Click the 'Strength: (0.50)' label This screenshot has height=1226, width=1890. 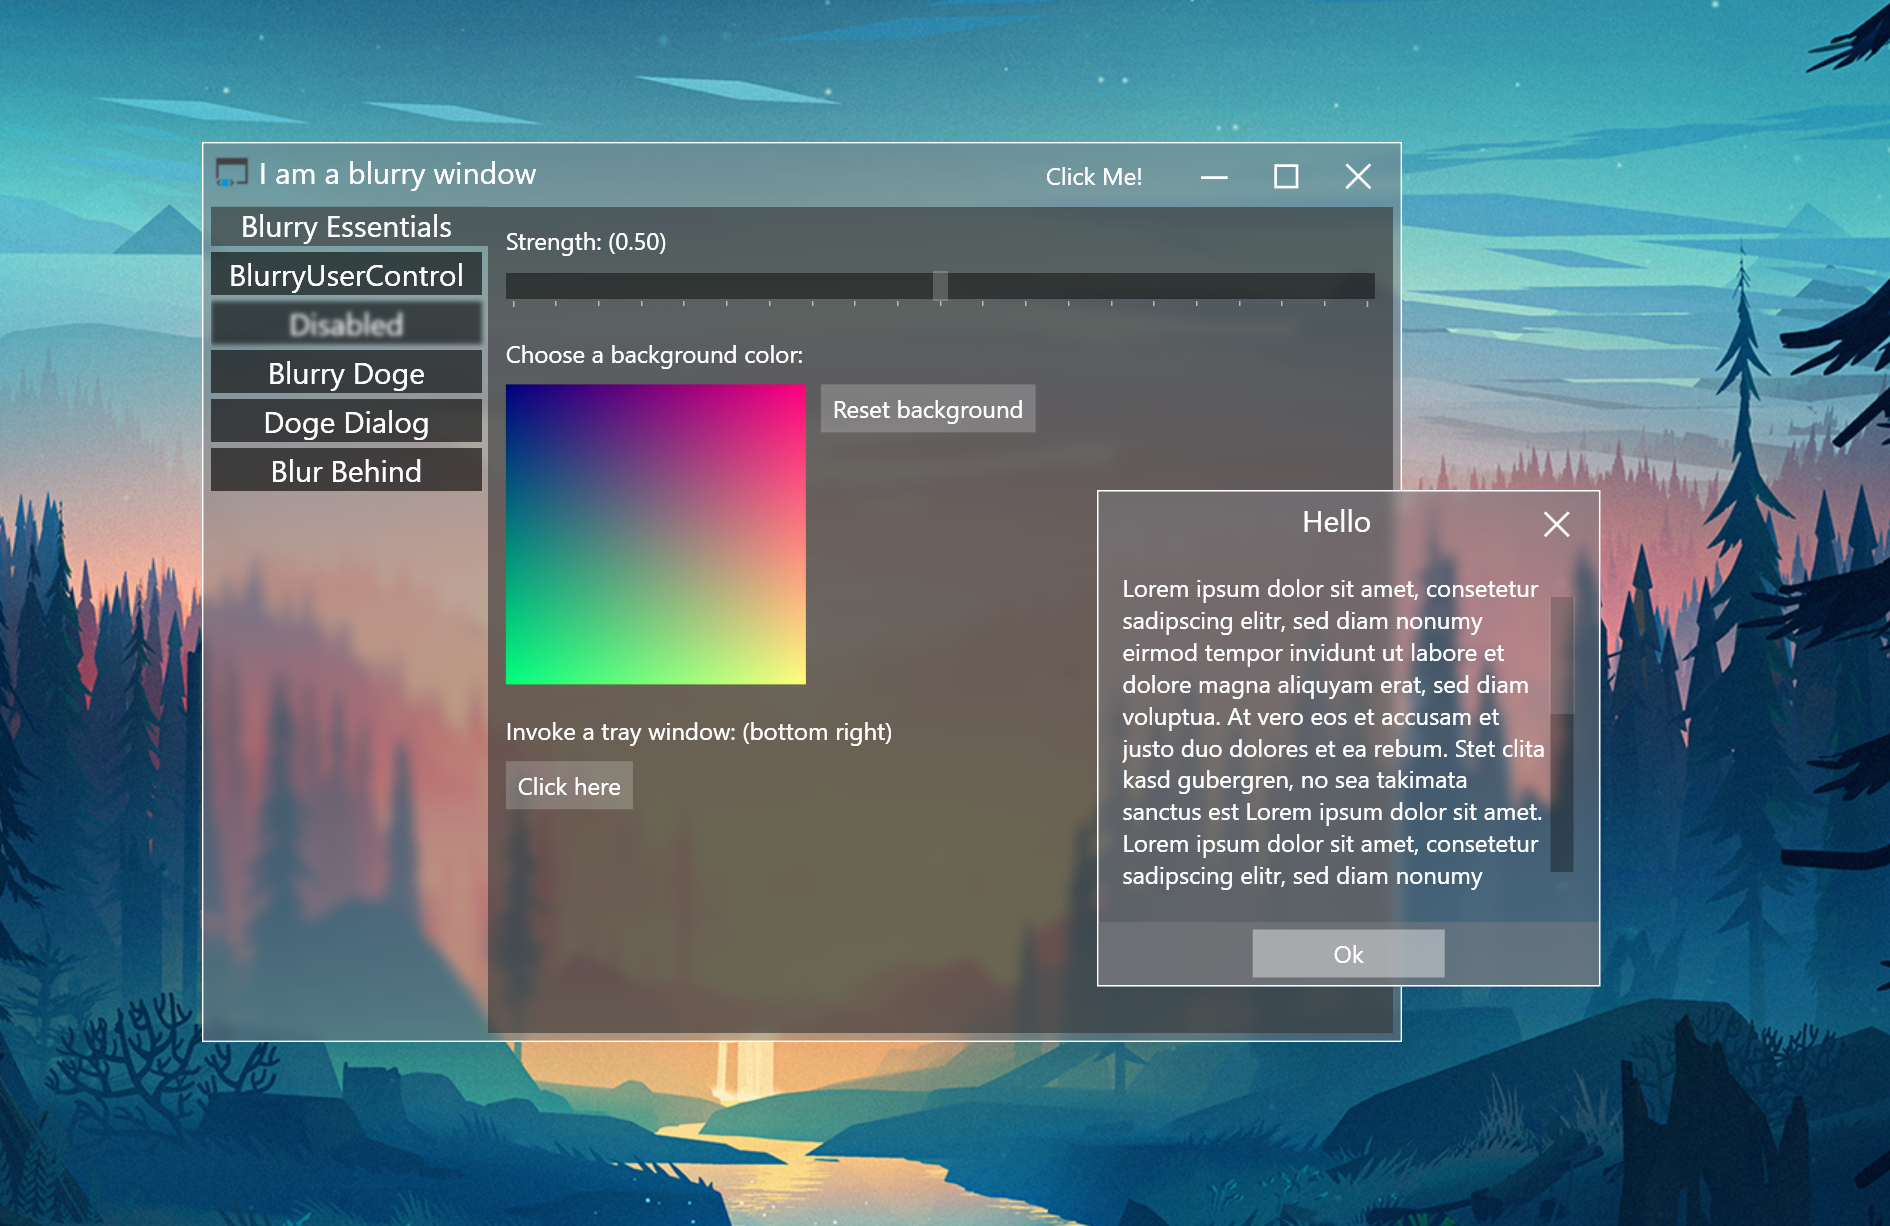point(586,242)
